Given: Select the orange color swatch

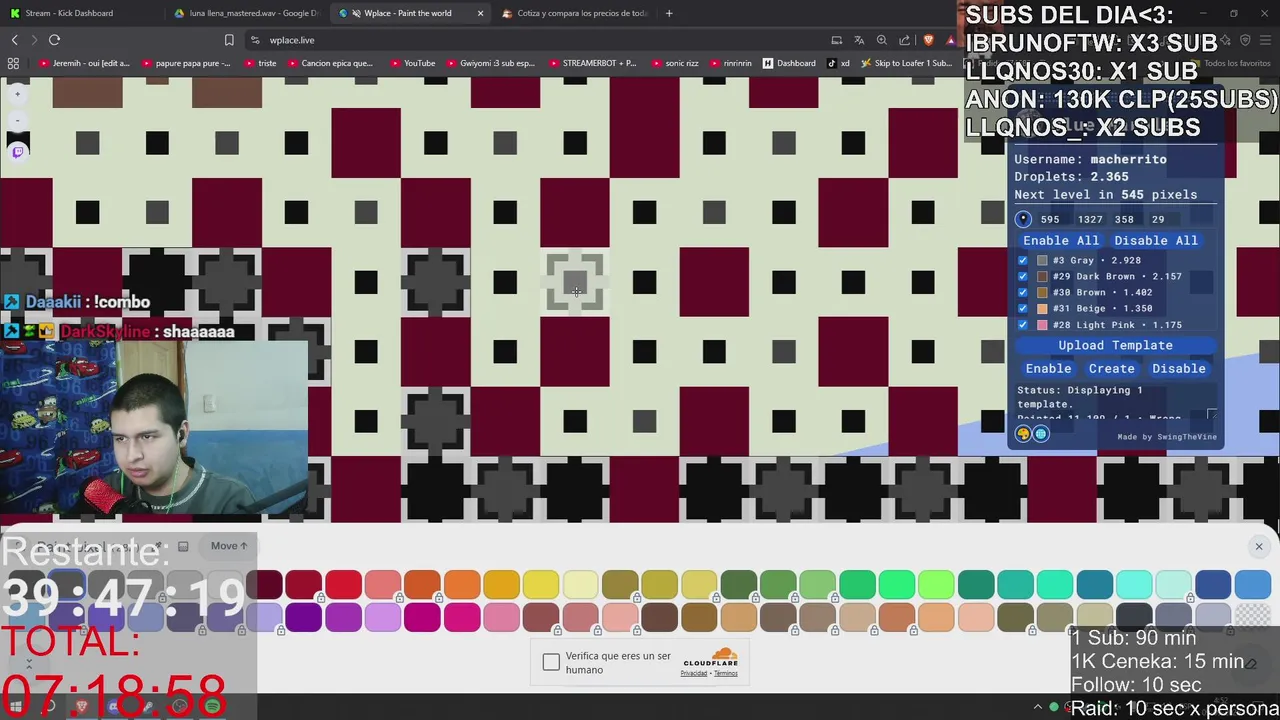Looking at the screenshot, I should tap(462, 585).
